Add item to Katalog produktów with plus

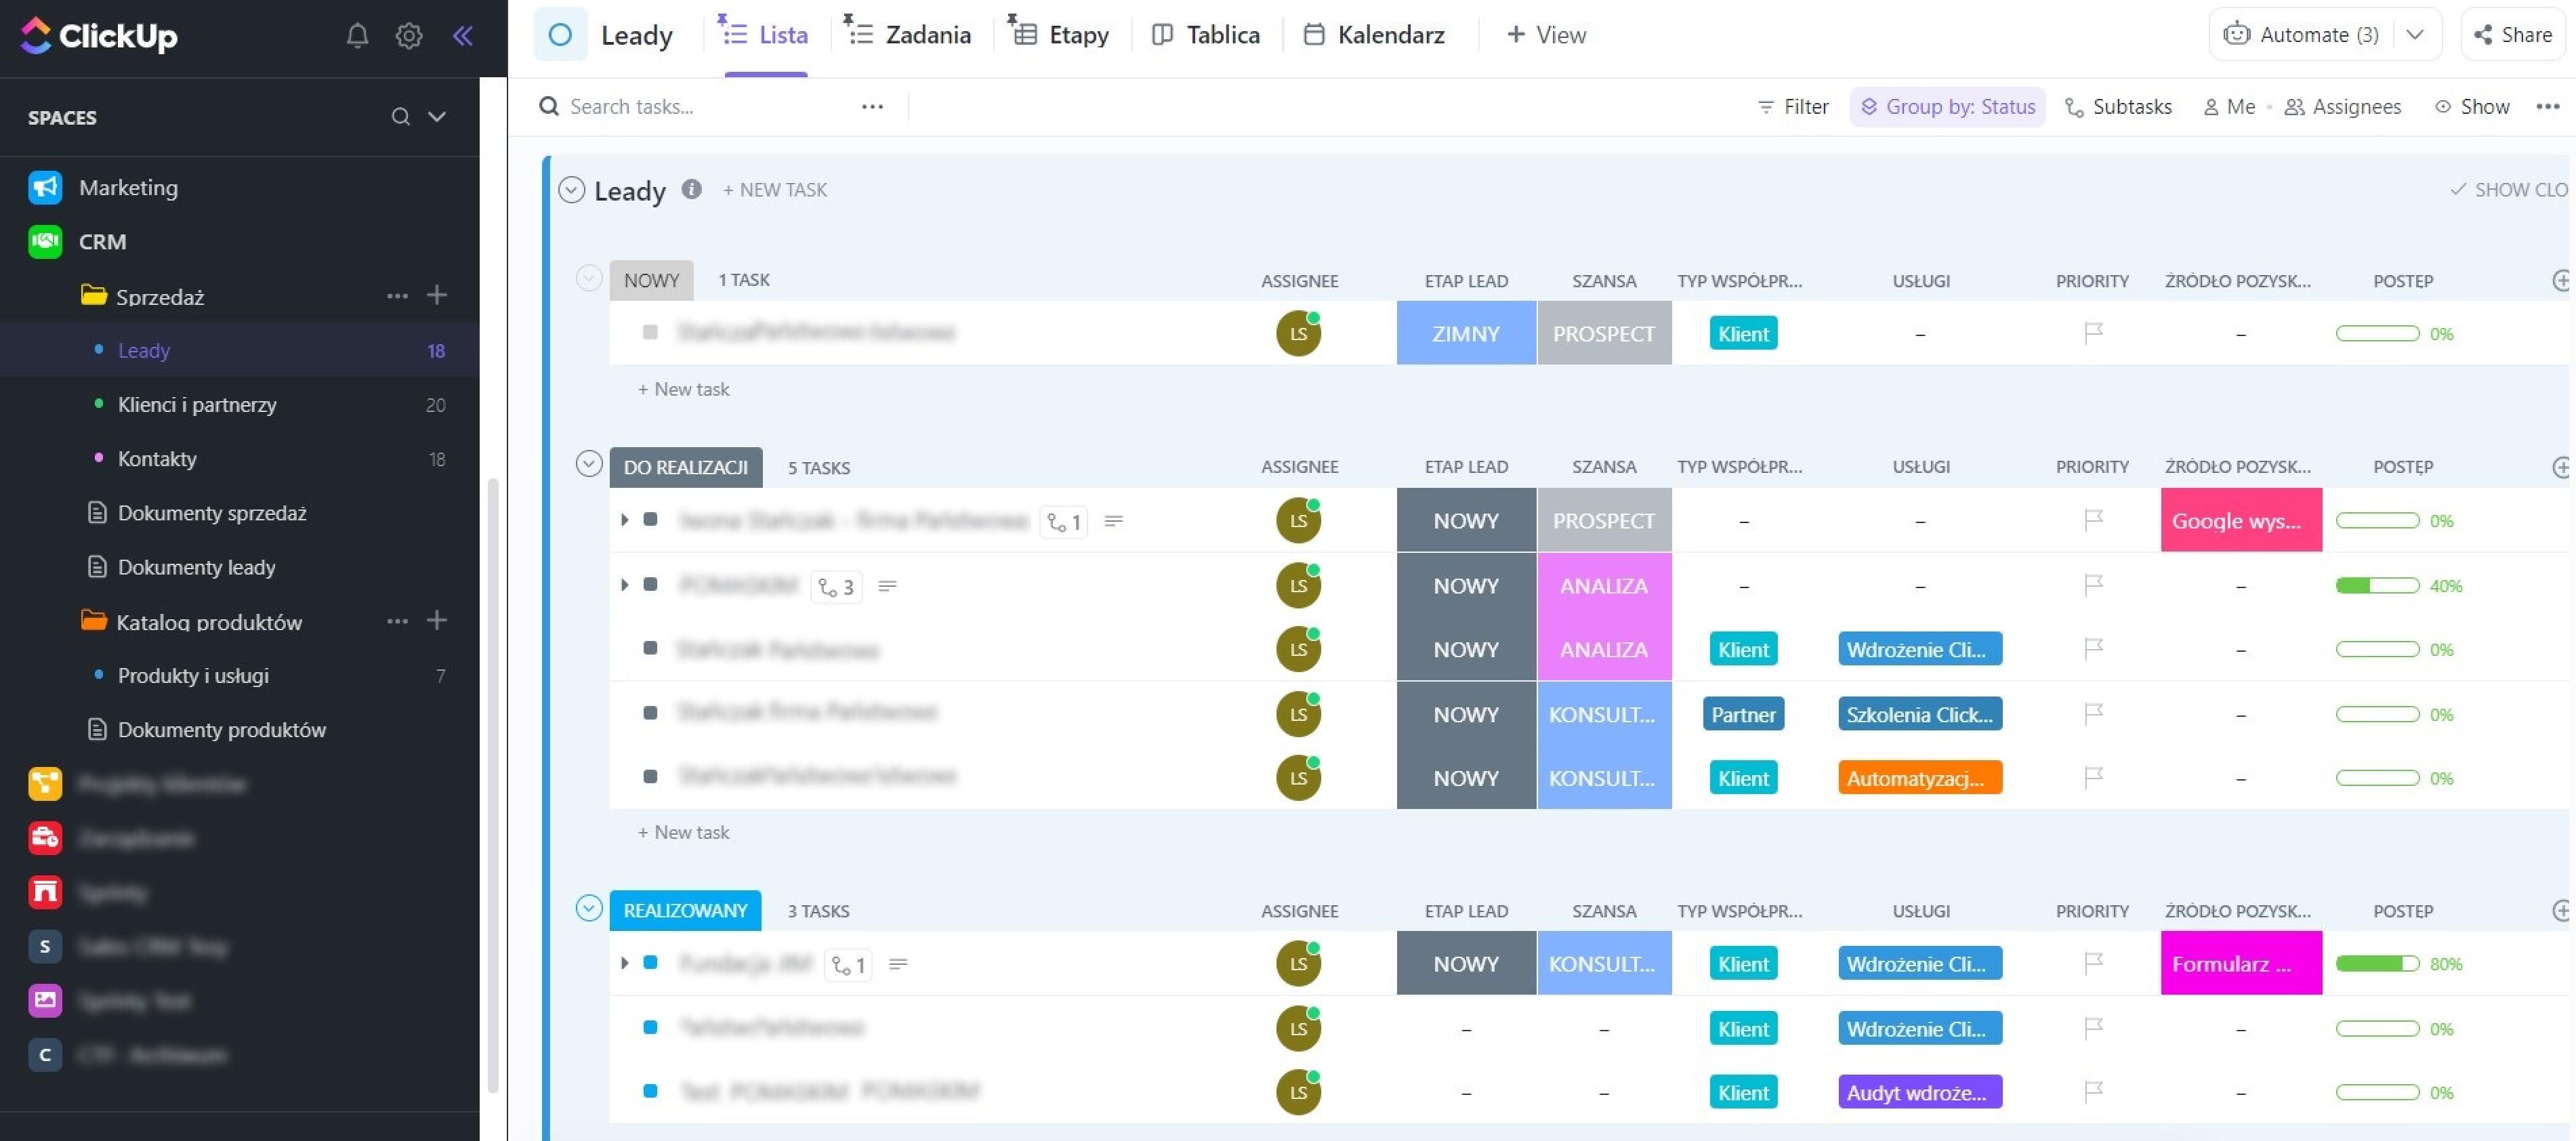(437, 620)
